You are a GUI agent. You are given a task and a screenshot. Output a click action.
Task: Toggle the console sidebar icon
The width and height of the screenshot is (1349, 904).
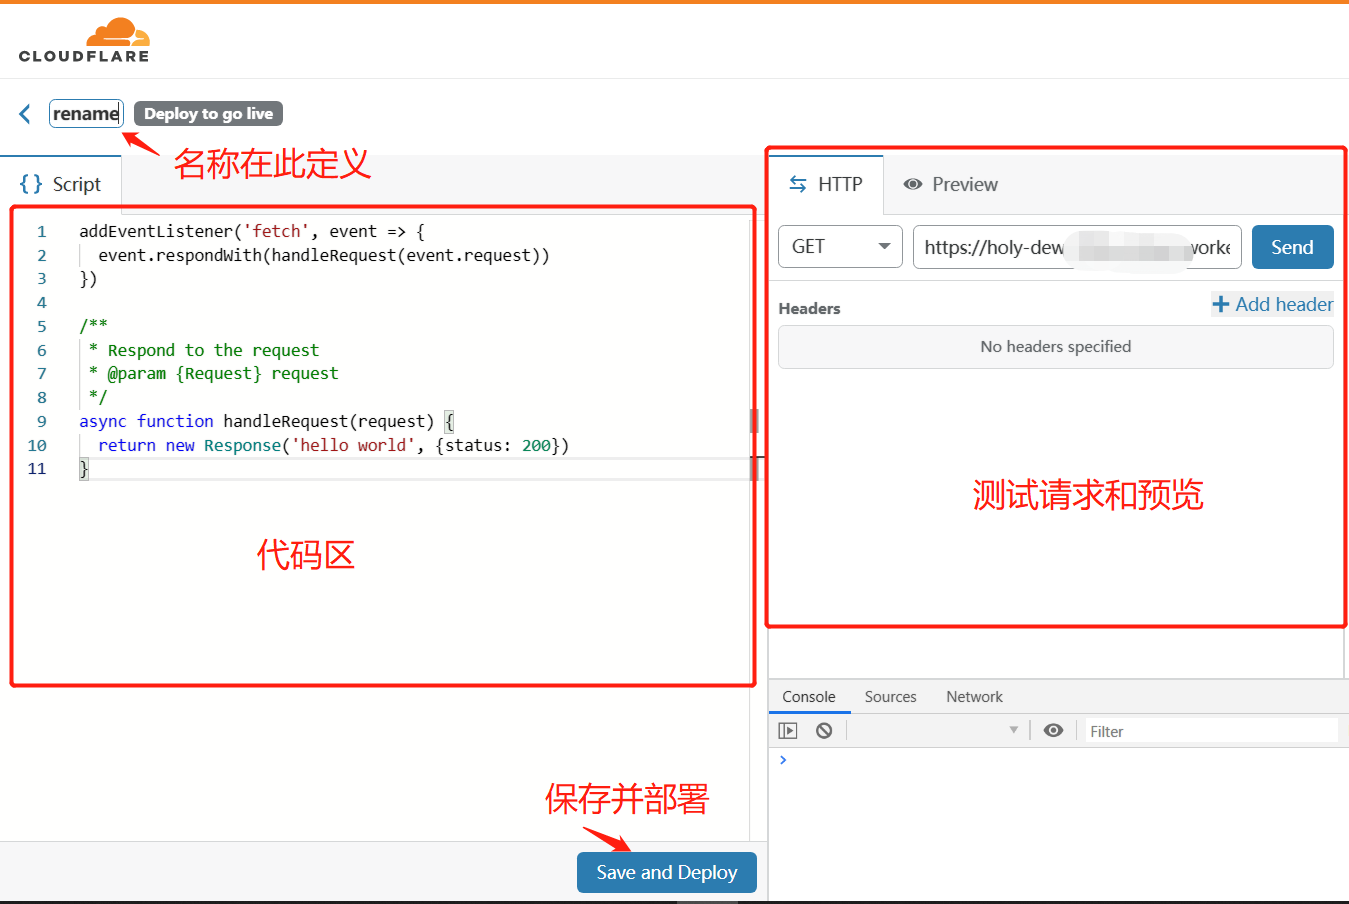[788, 731]
